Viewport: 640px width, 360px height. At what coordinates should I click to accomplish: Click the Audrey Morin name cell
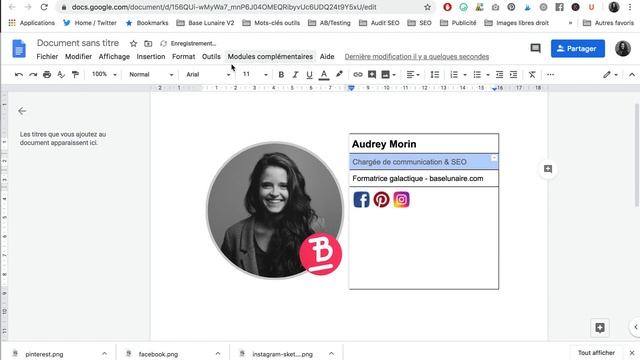tap(424, 144)
